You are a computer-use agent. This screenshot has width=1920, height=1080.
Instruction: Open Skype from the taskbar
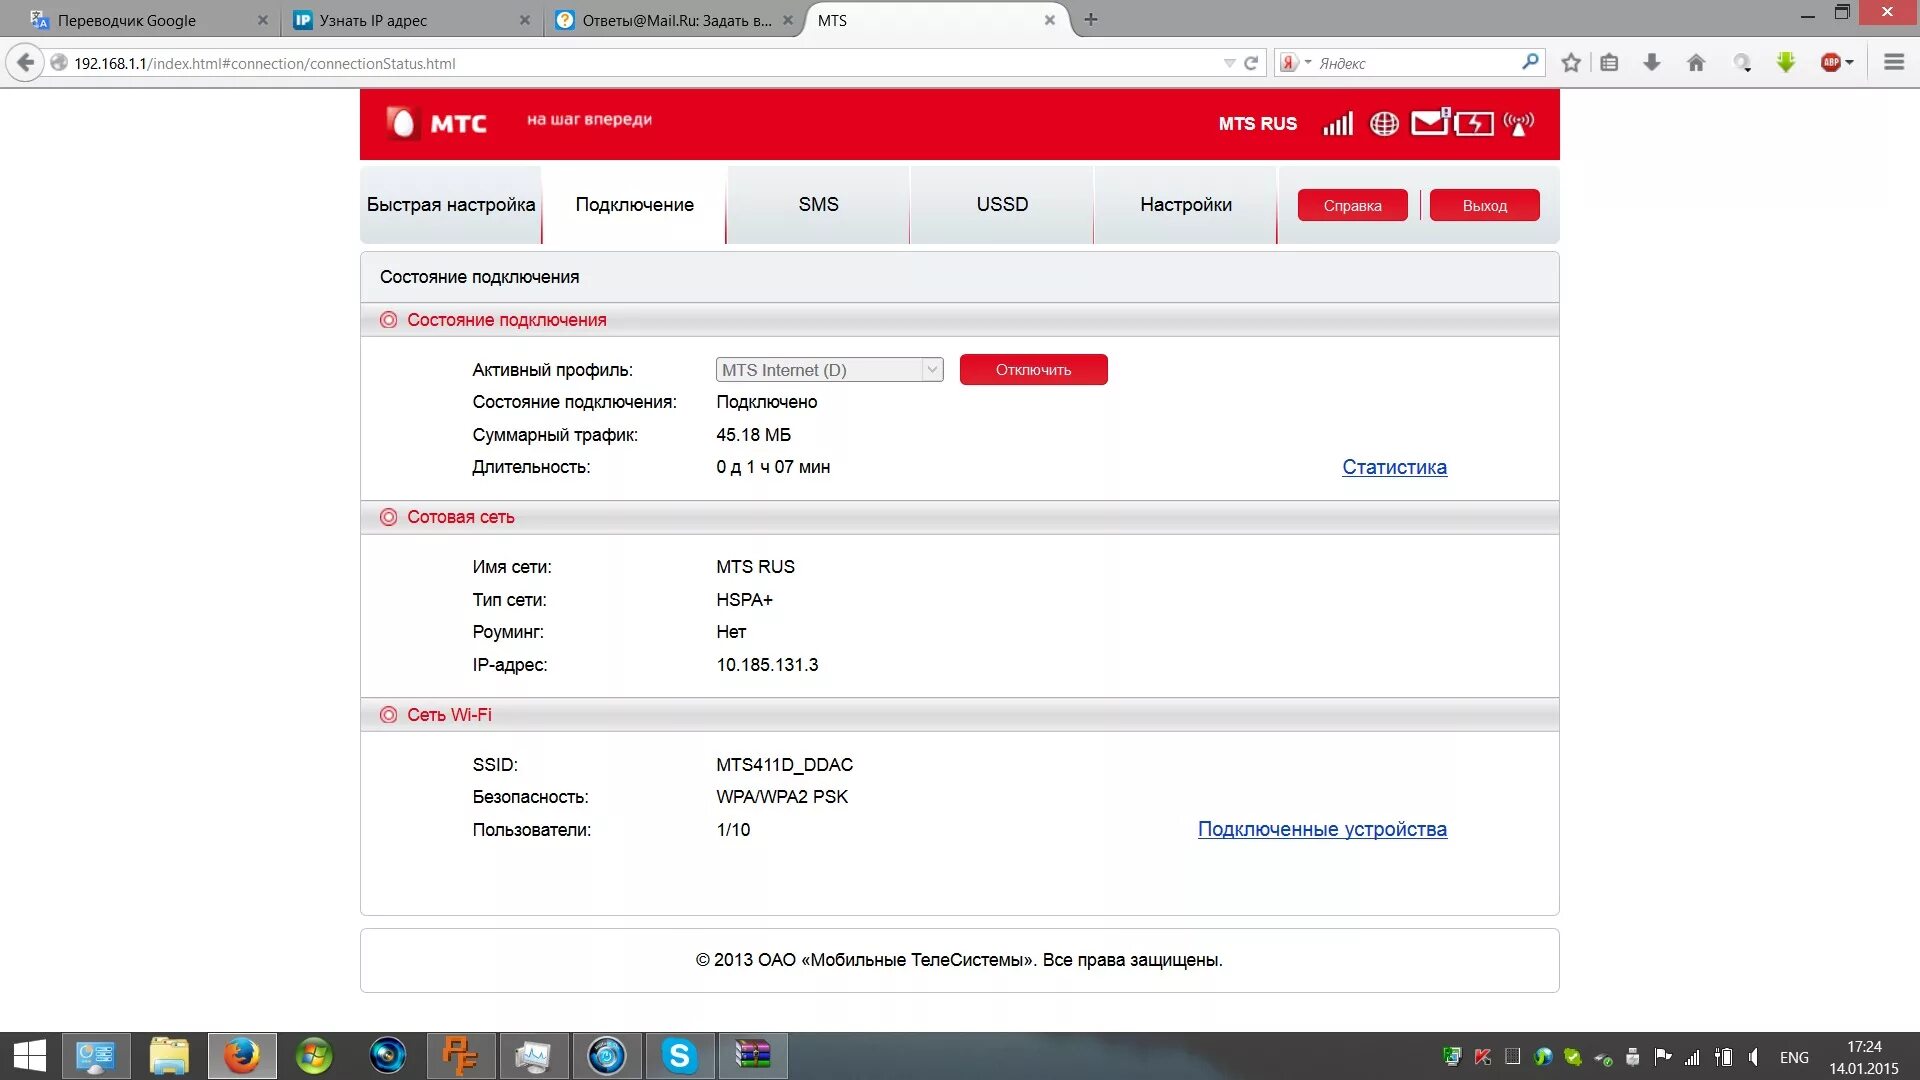pyautogui.click(x=679, y=1056)
